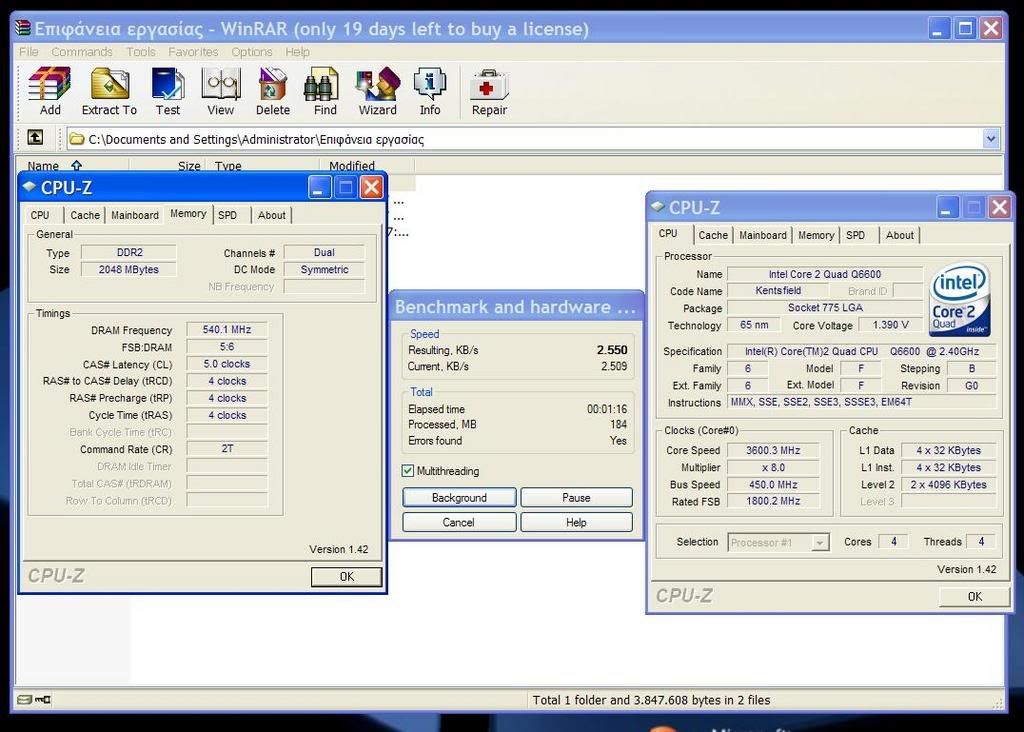The image size is (1024, 732).
Task: Open SPD tab in left CPU-Z window
Action: [x=227, y=215]
